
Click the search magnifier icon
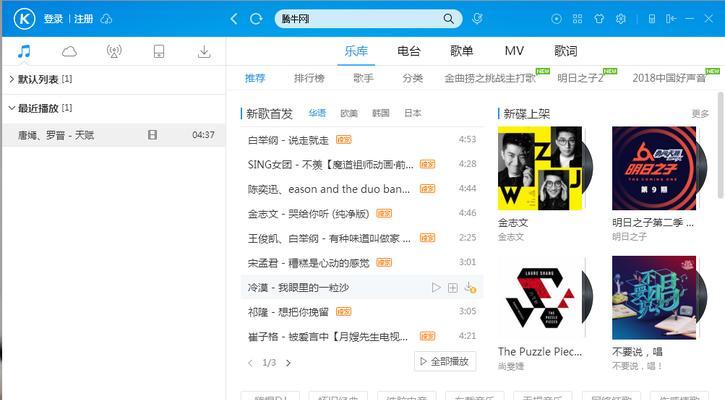click(449, 19)
